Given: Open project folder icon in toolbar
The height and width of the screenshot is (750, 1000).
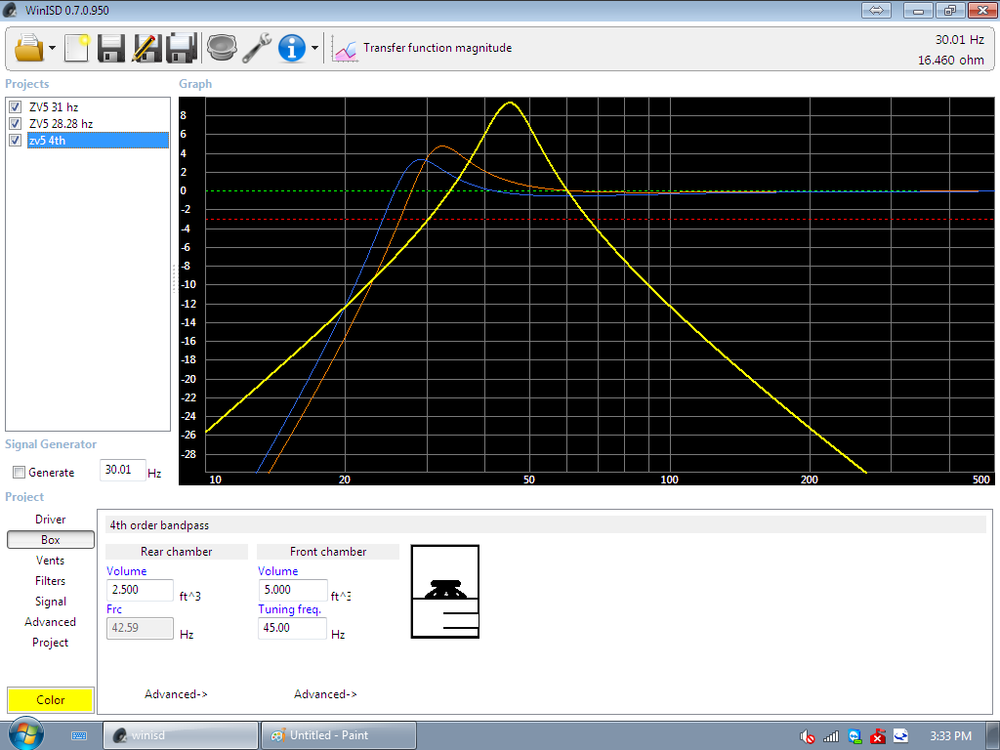Looking at the screenshot, I should pyautogui.click(x=29, y=48).
